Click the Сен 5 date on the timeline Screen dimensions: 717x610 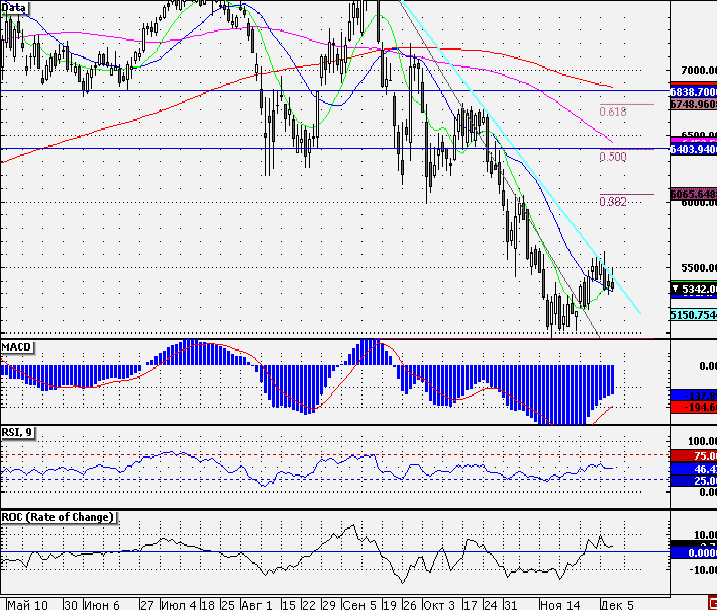tap(360, 605)
